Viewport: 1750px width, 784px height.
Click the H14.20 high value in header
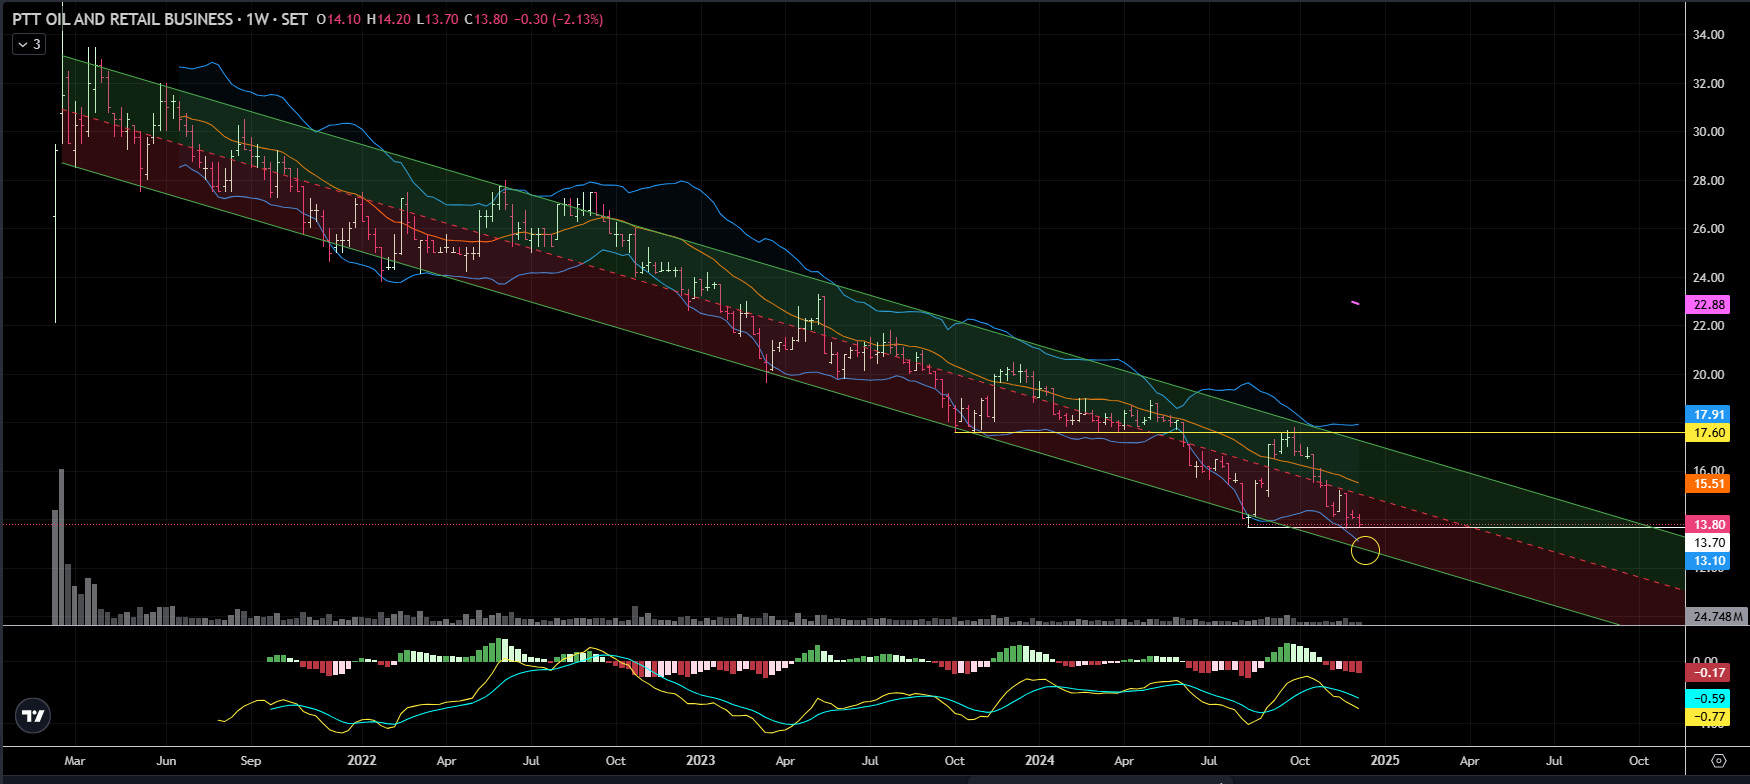click(388, 19)
